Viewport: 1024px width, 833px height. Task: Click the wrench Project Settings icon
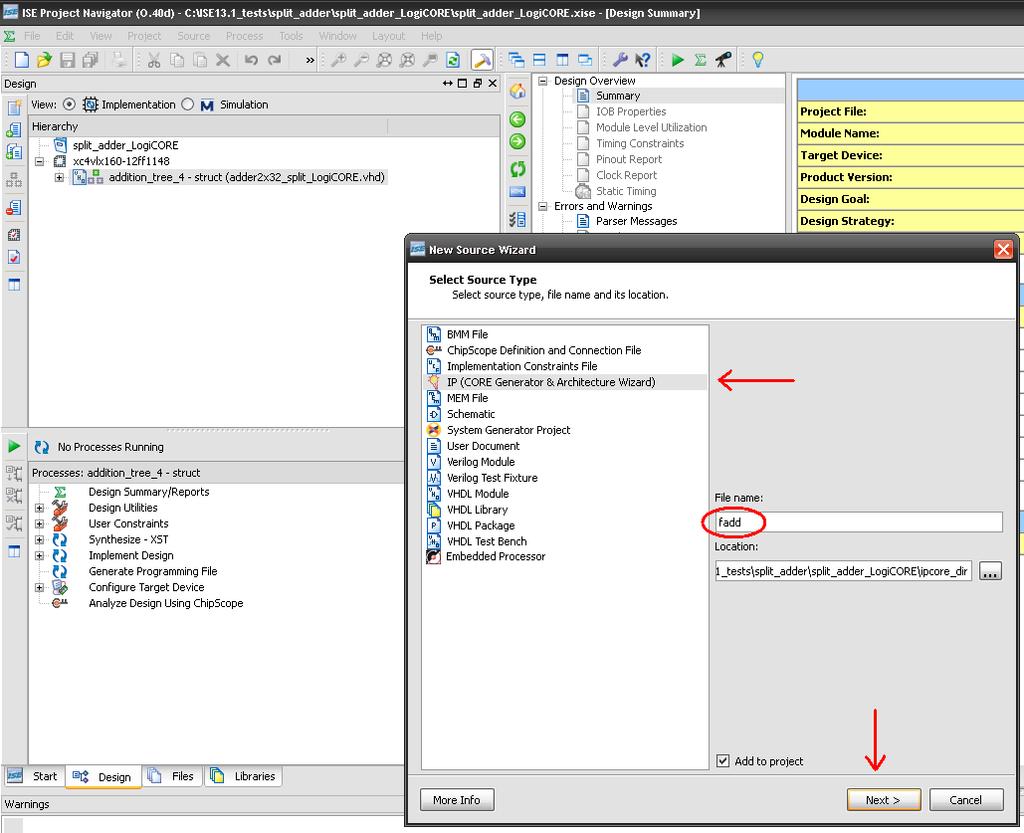(x=619, y=60)
